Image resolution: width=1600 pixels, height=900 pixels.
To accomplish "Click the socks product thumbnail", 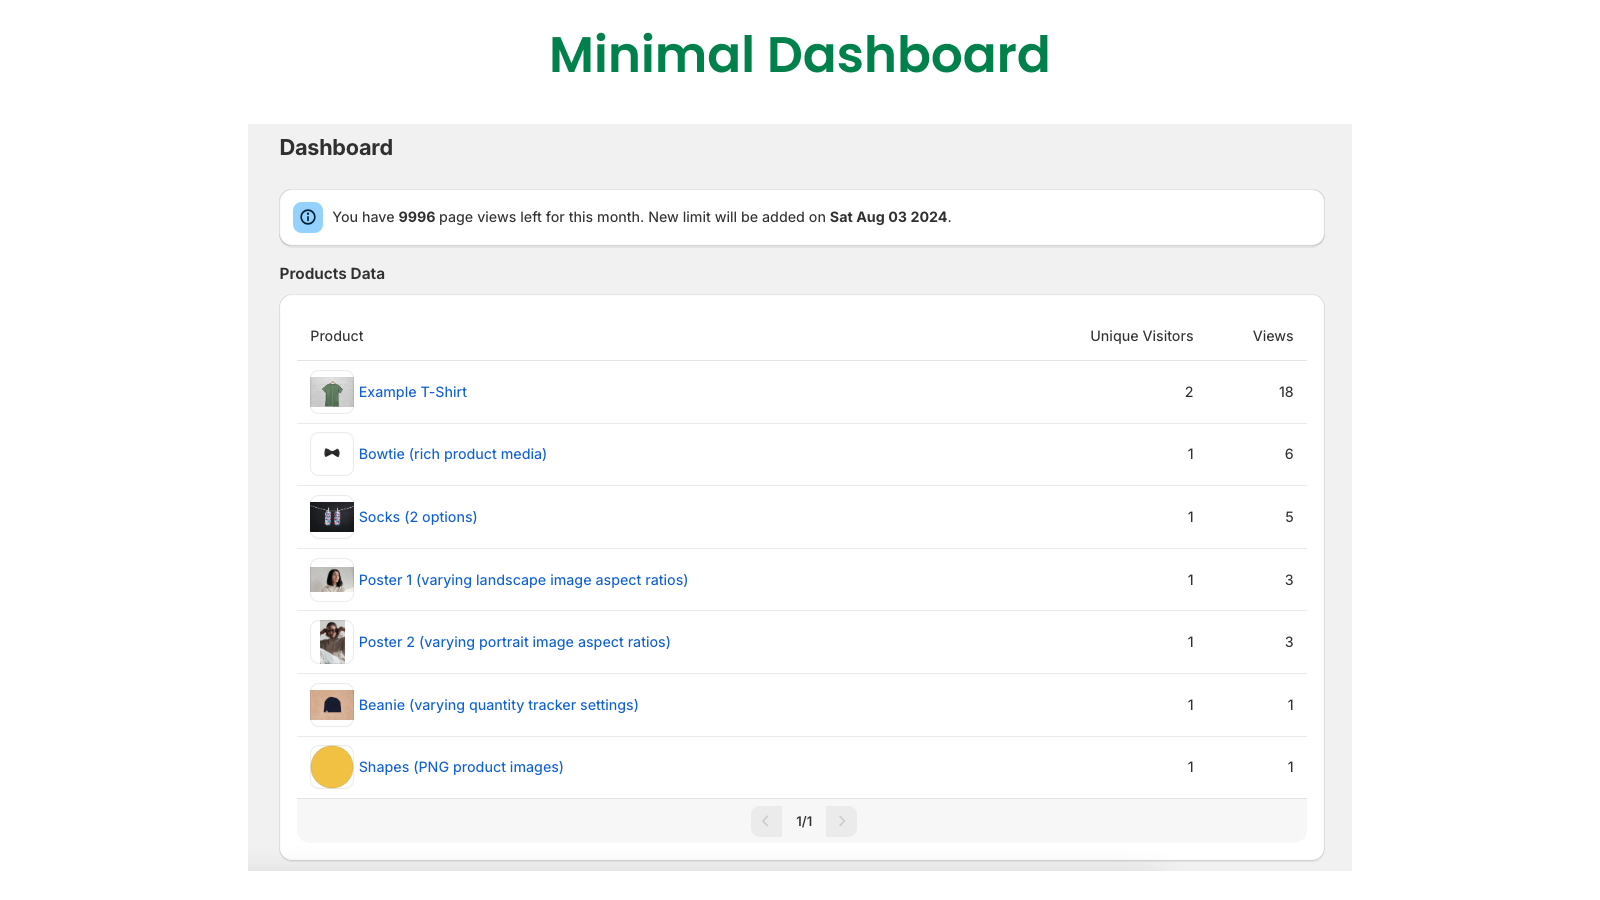I will pos(331,517).
